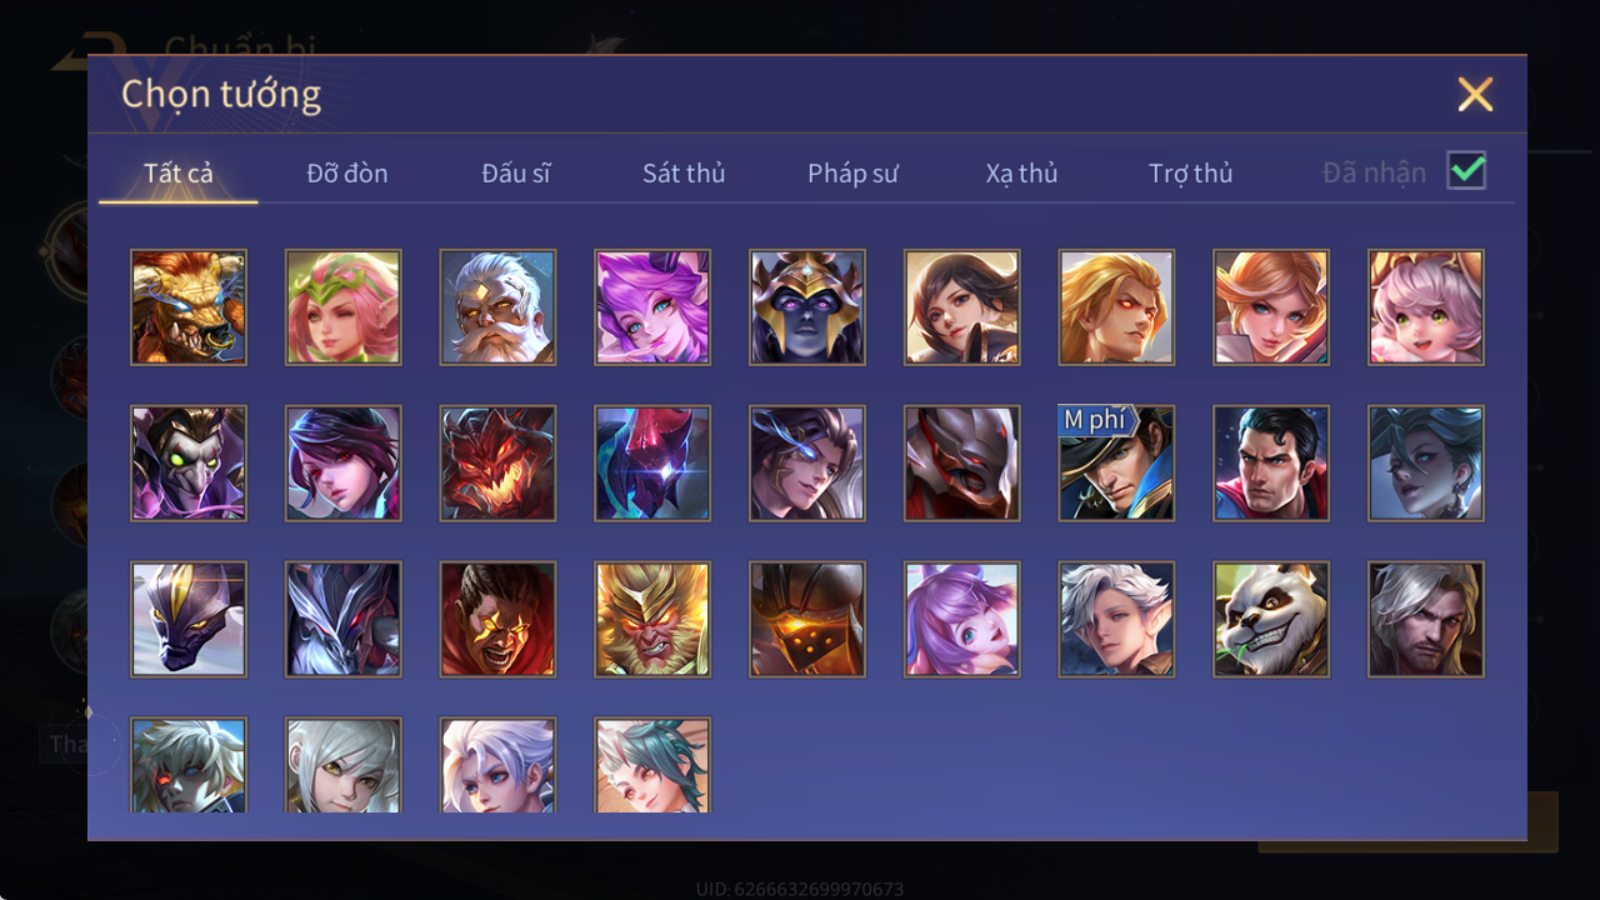This screenshot has height=900, width=1600.
Task: Choose the white-bearded old man hero
Action: (x=497, y=307)
